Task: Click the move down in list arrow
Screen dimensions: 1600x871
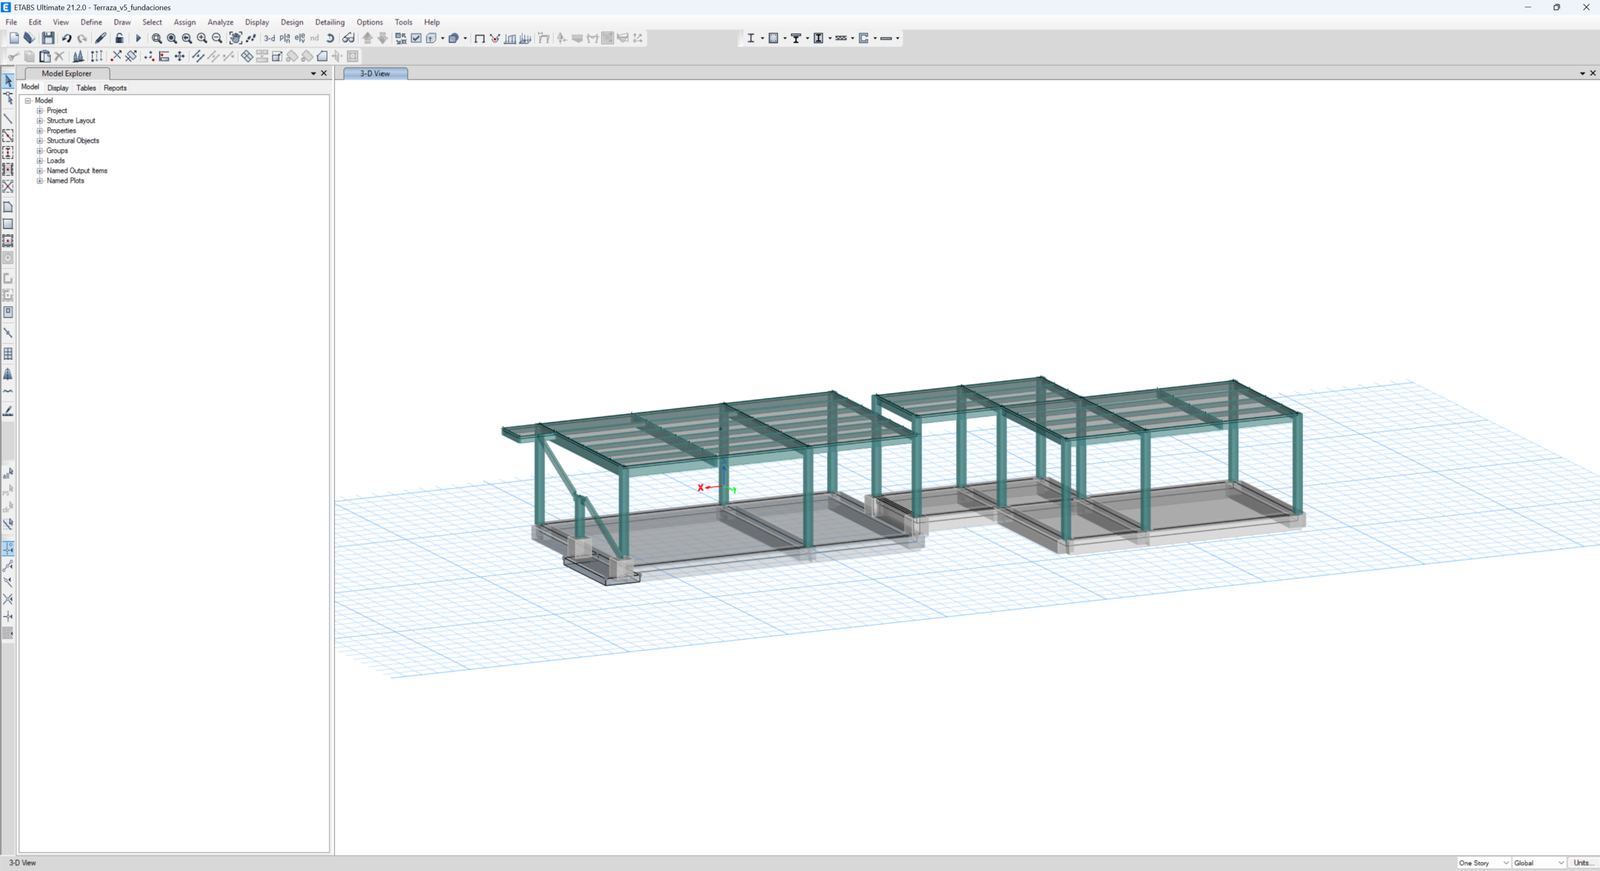Action: pyautogui.click(x=382, y=38)
